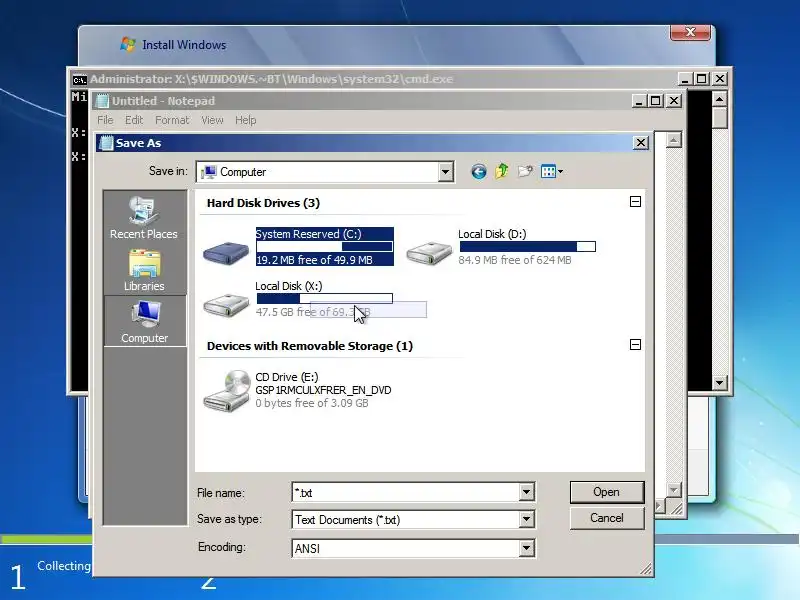
Task: Close the Save As dialog
Action: [x=640, y=143]
